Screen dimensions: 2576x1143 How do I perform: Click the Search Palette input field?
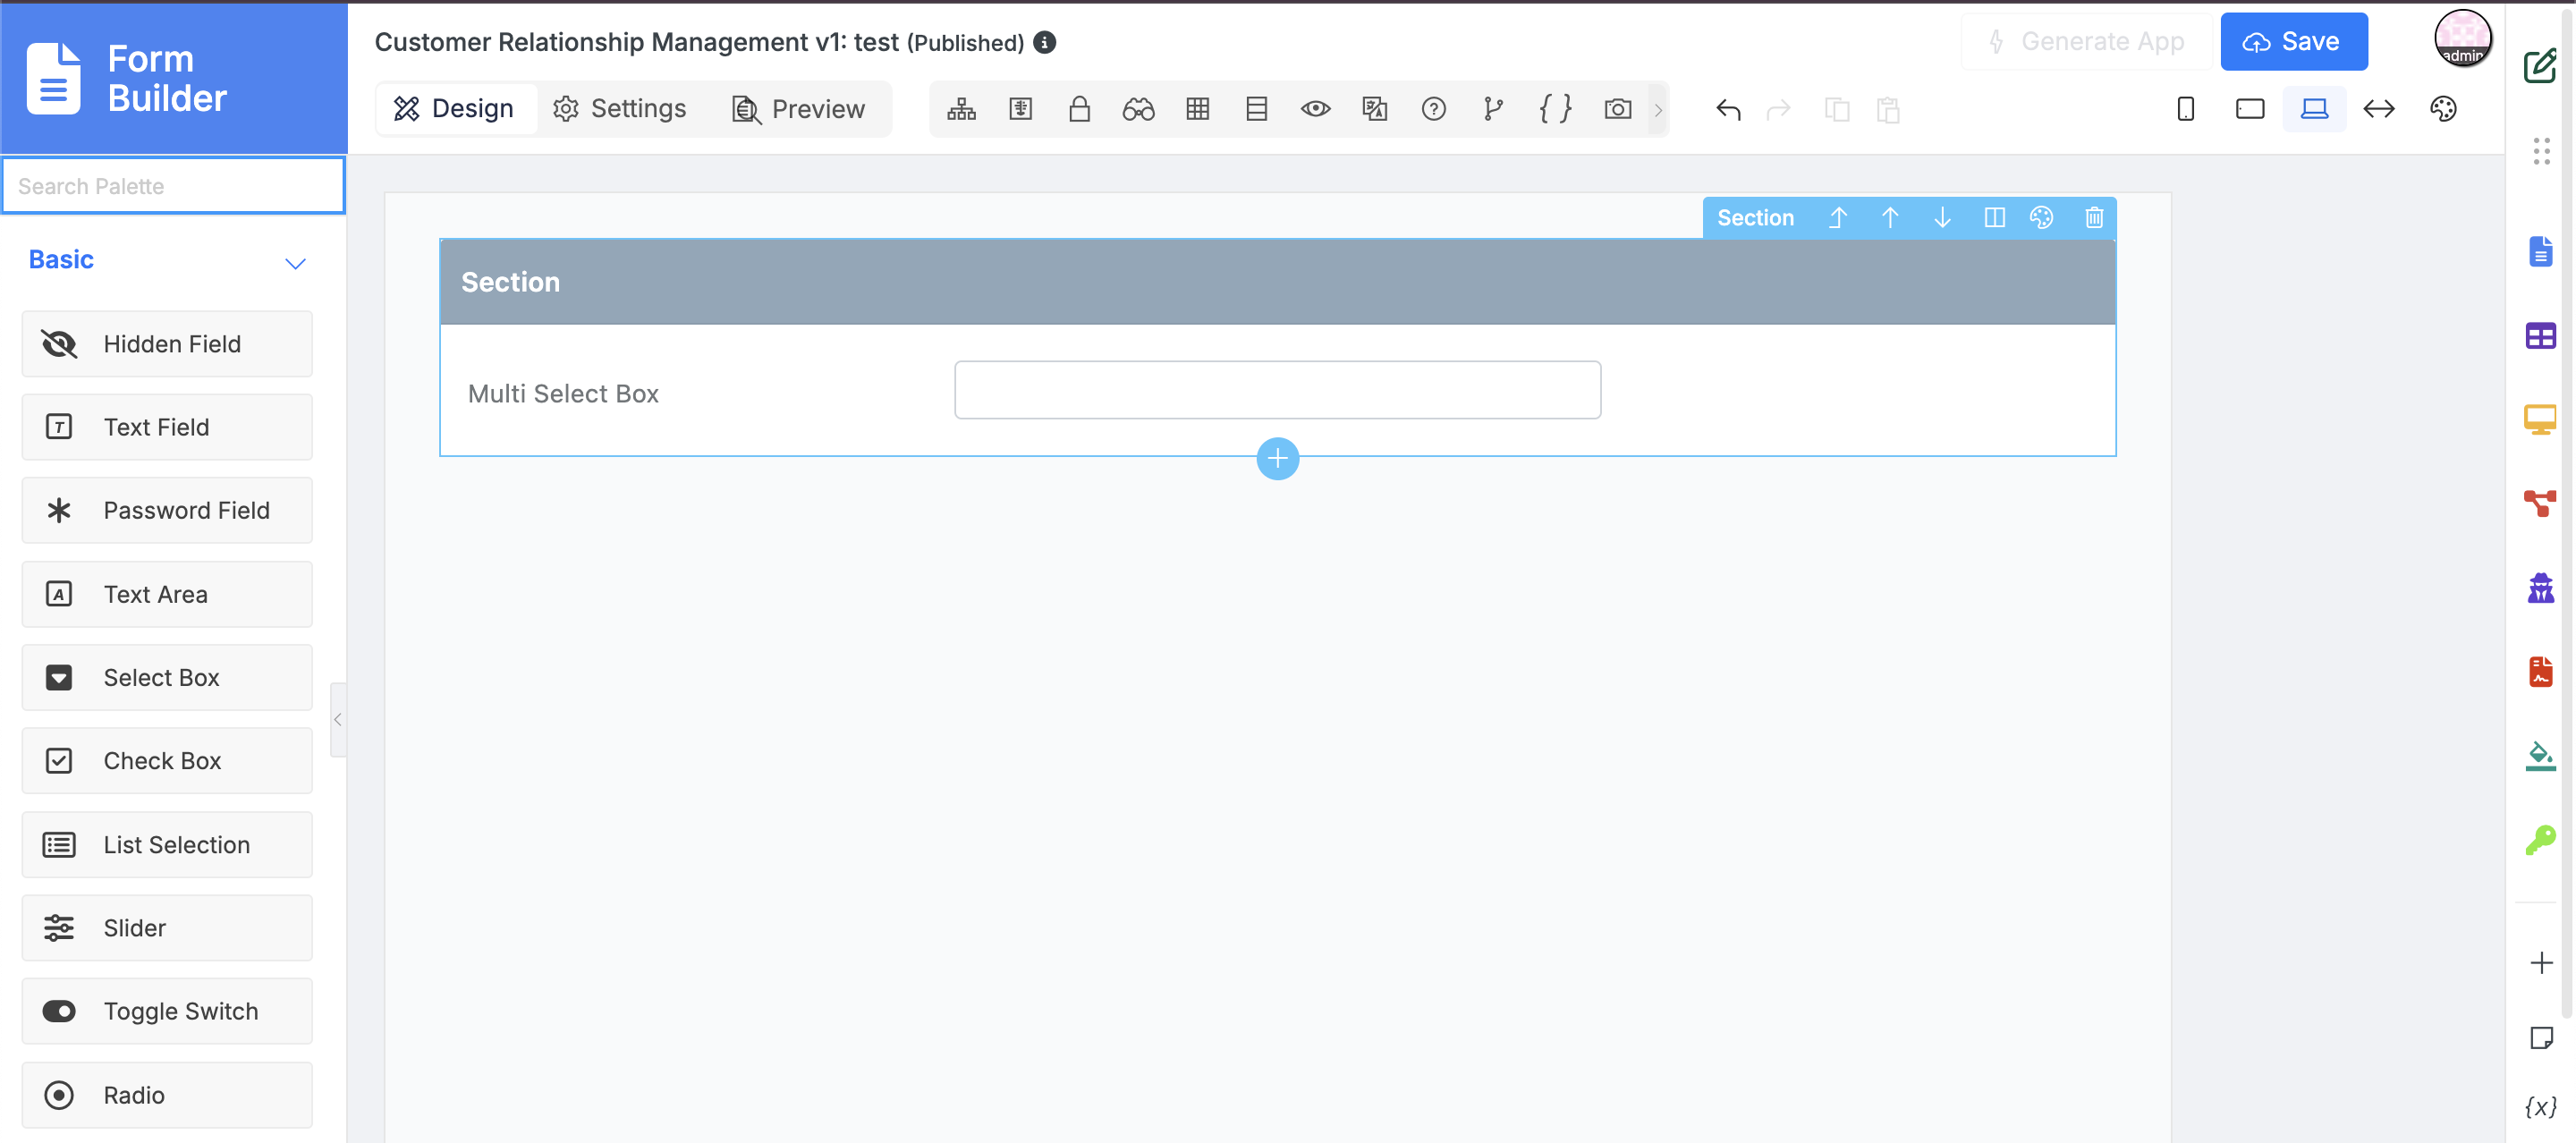pyautogui.click(x=174, y=186)
